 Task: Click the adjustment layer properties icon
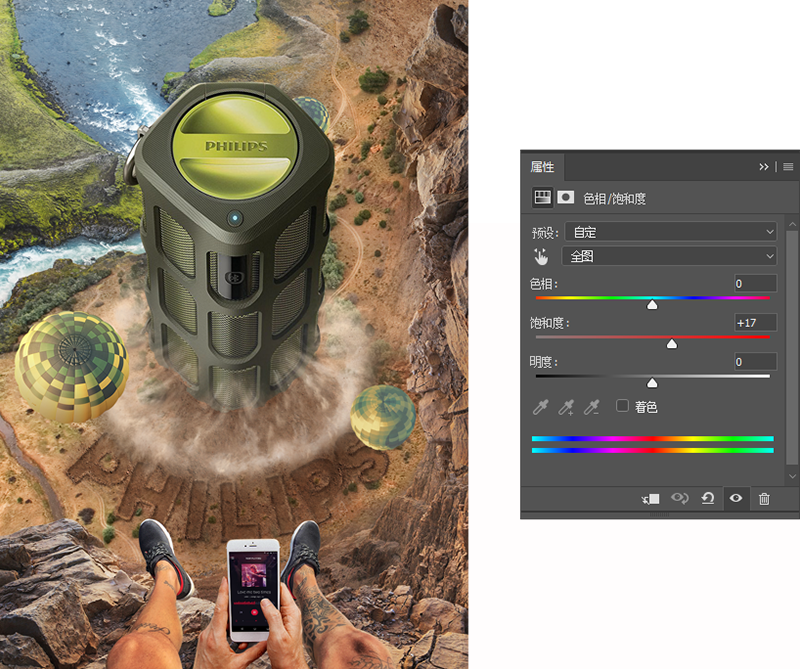[542, 197]
